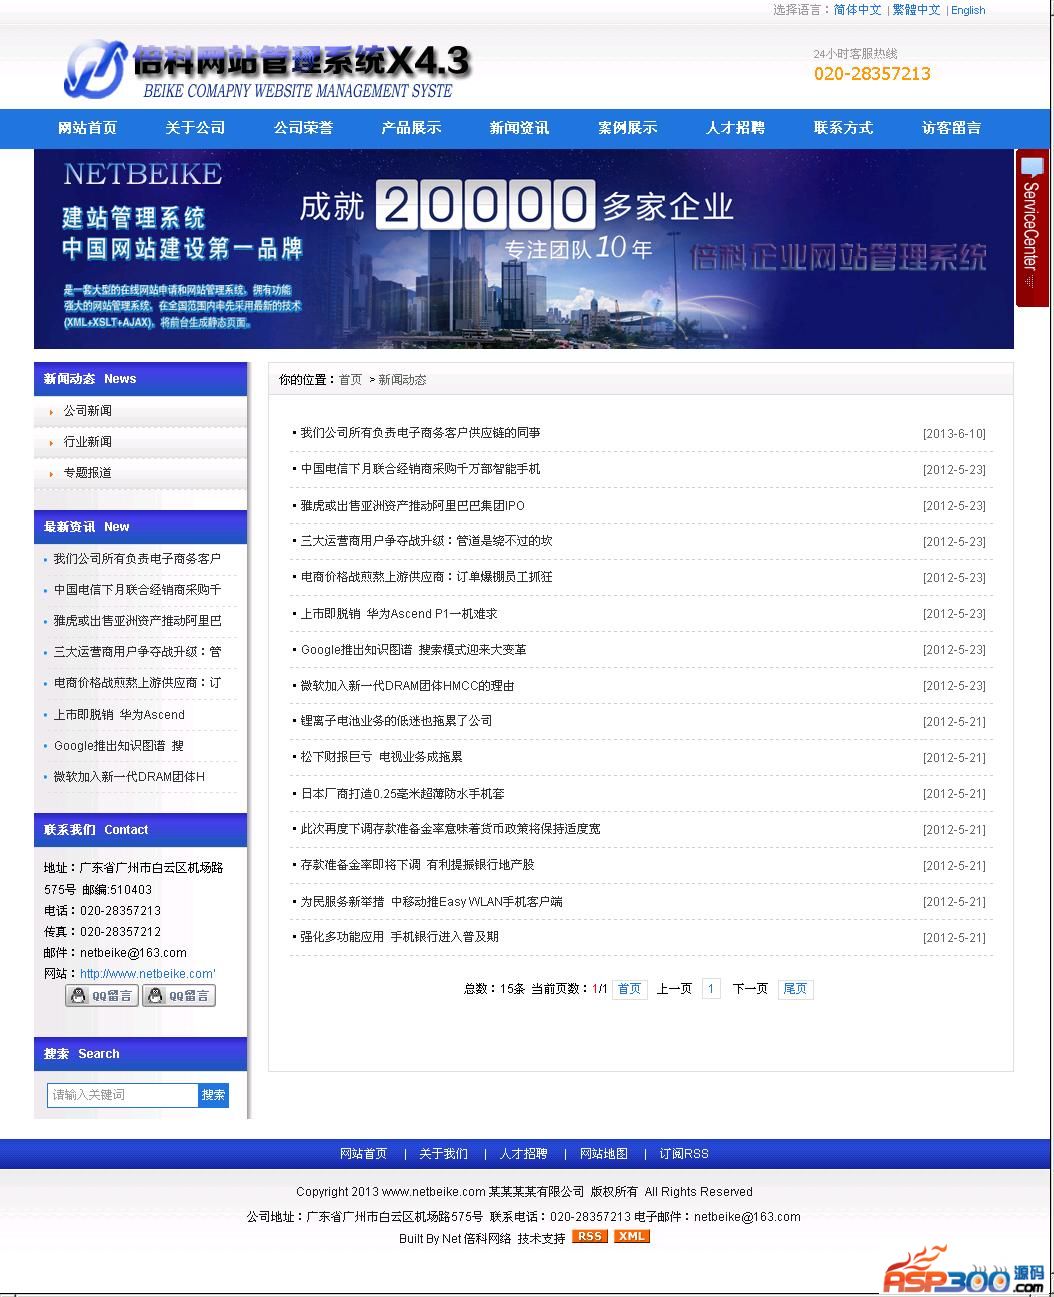Open 访客留言 navigation item
This screenshot has width=1054, height=1297.
pyautogui.click(x=951, y=128)
